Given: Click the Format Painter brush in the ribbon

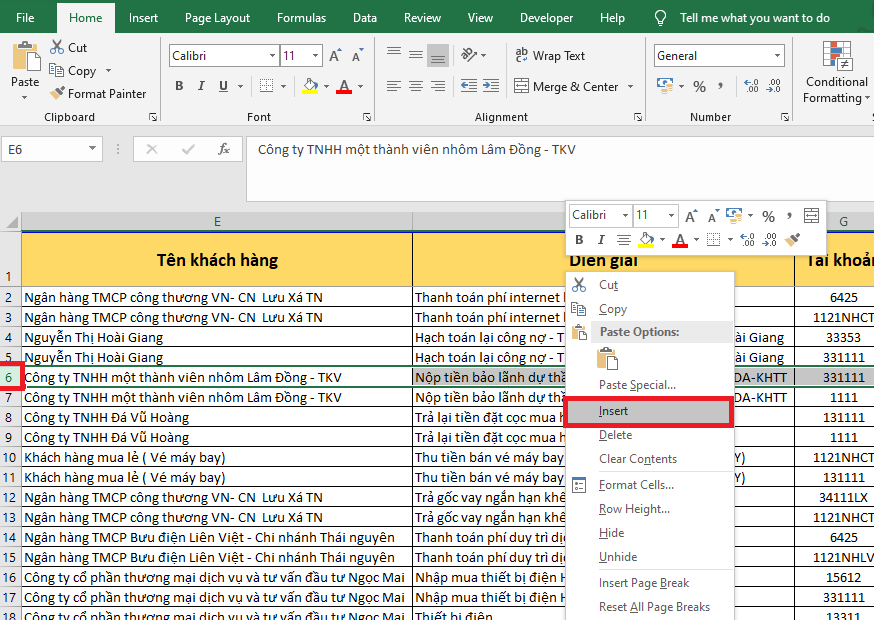Looking at the screenshot, I should [58, 94].
